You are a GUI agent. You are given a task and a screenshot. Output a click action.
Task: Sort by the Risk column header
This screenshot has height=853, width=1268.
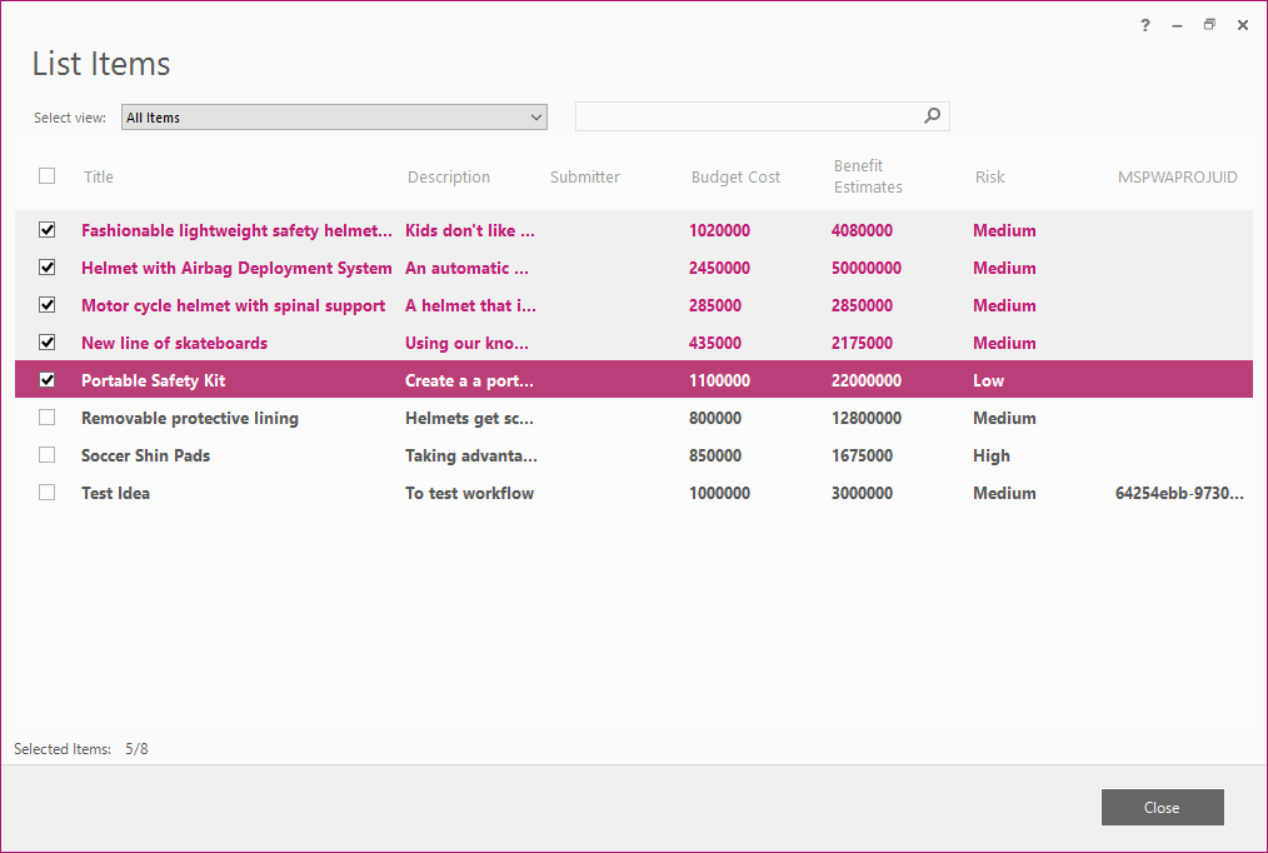pos(990,176)
